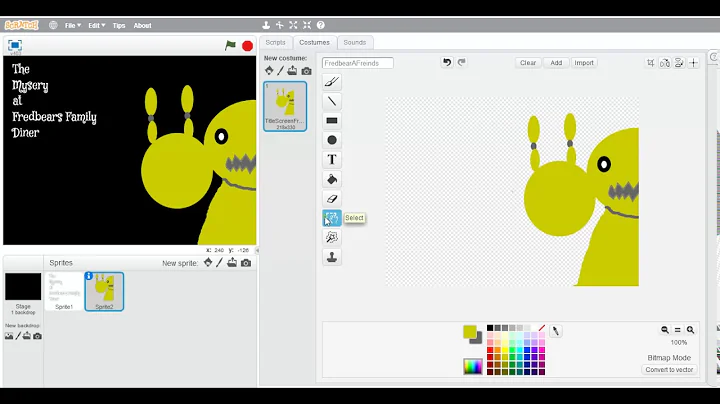Click the Clear button
The image size is (720, 404).
pyautogui.click(x=528, y=63)
